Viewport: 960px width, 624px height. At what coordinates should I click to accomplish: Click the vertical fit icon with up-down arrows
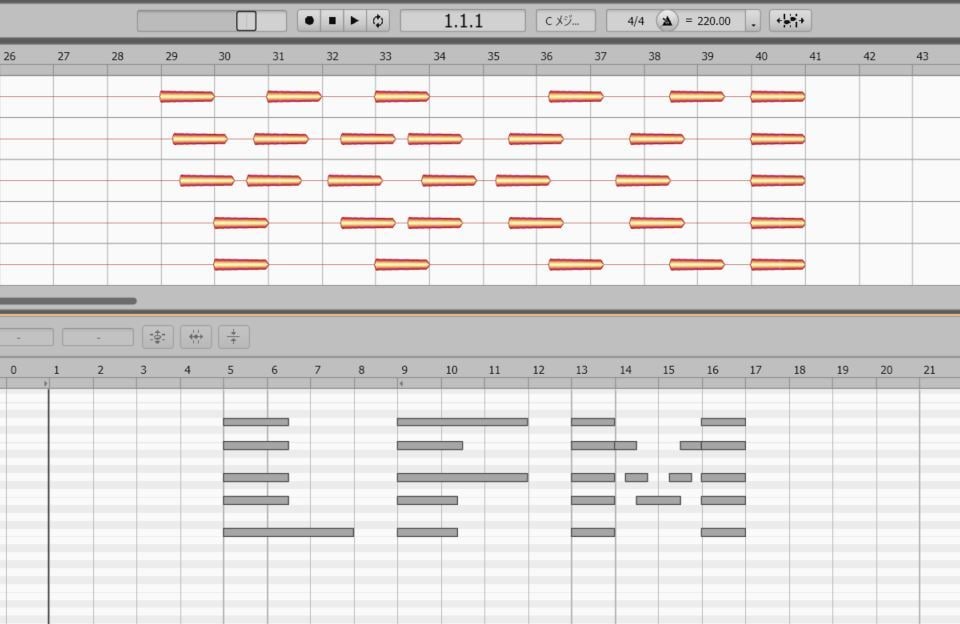[157, 337]
